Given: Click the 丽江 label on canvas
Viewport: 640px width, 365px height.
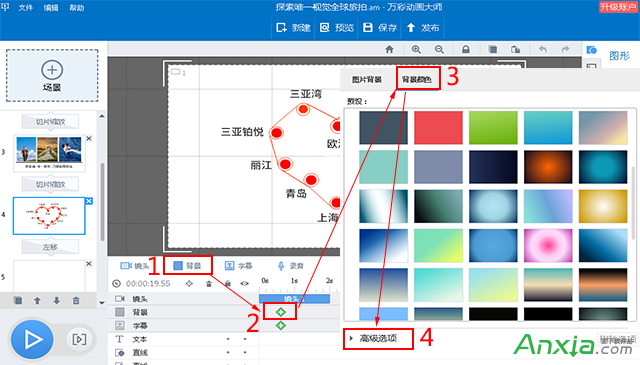Looking at the screenshot, I should click(x=261, y=165).
